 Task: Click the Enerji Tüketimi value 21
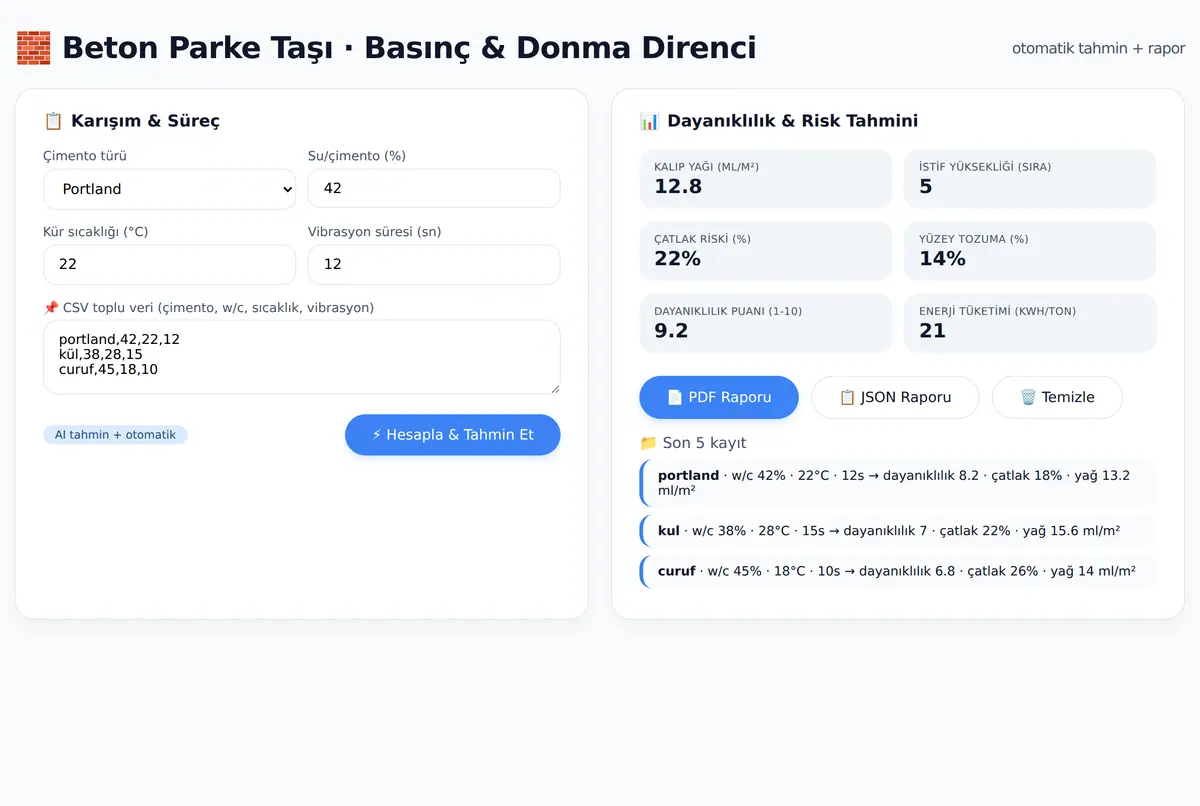coord(933,331)
